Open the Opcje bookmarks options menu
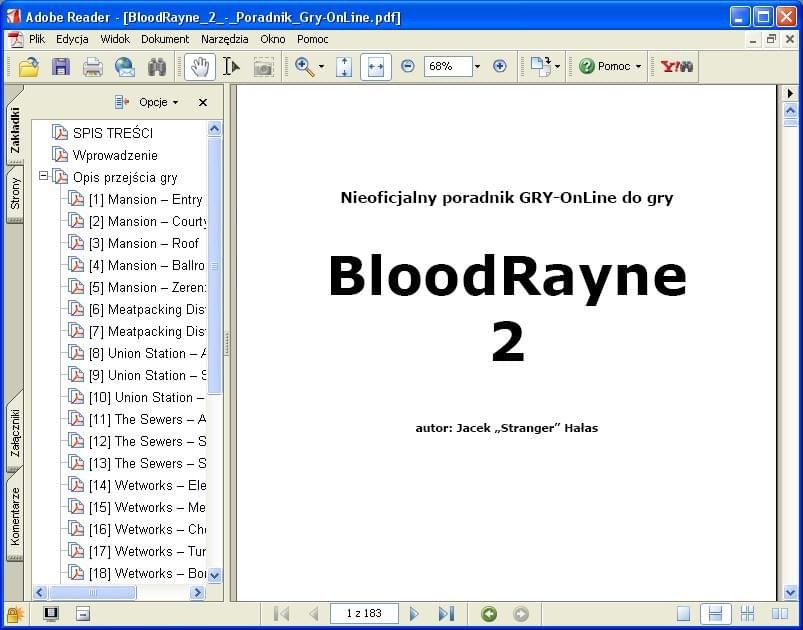The width and height of the screenshot is (803, 630). tap(158, 102)
